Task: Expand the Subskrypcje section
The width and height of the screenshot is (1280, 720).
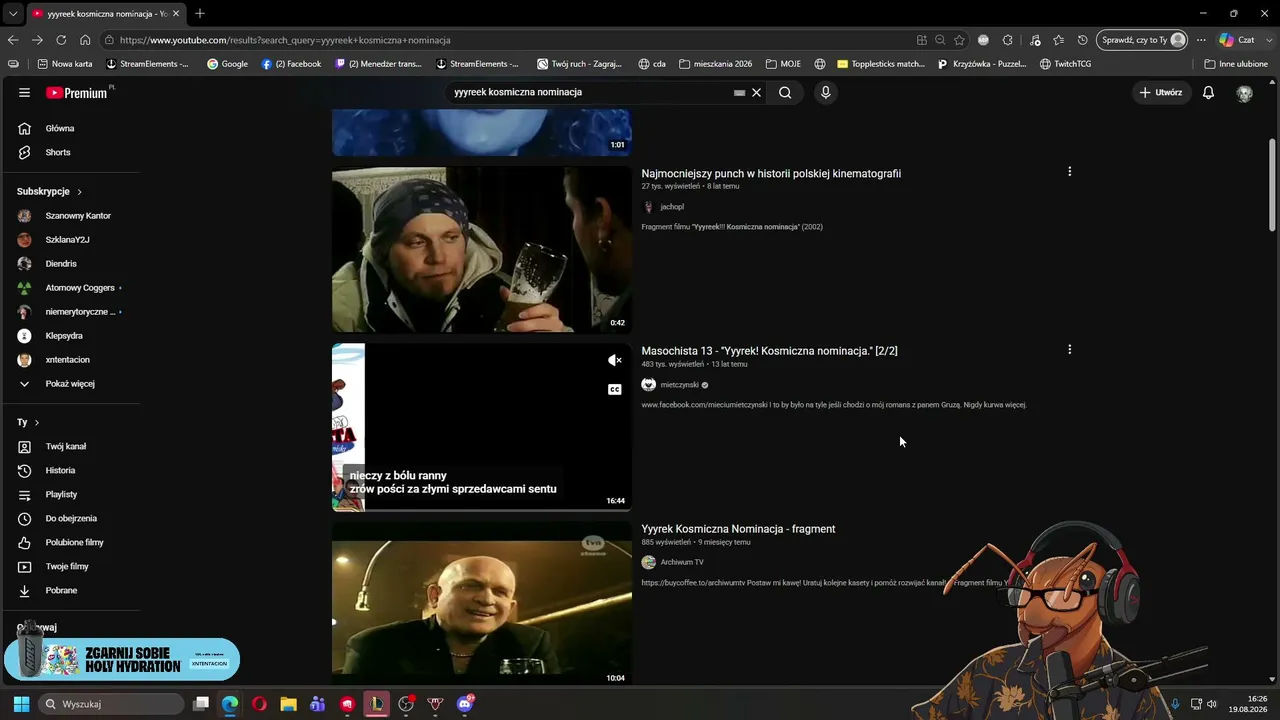Action: pyautogui.click(x=50, y=191)
